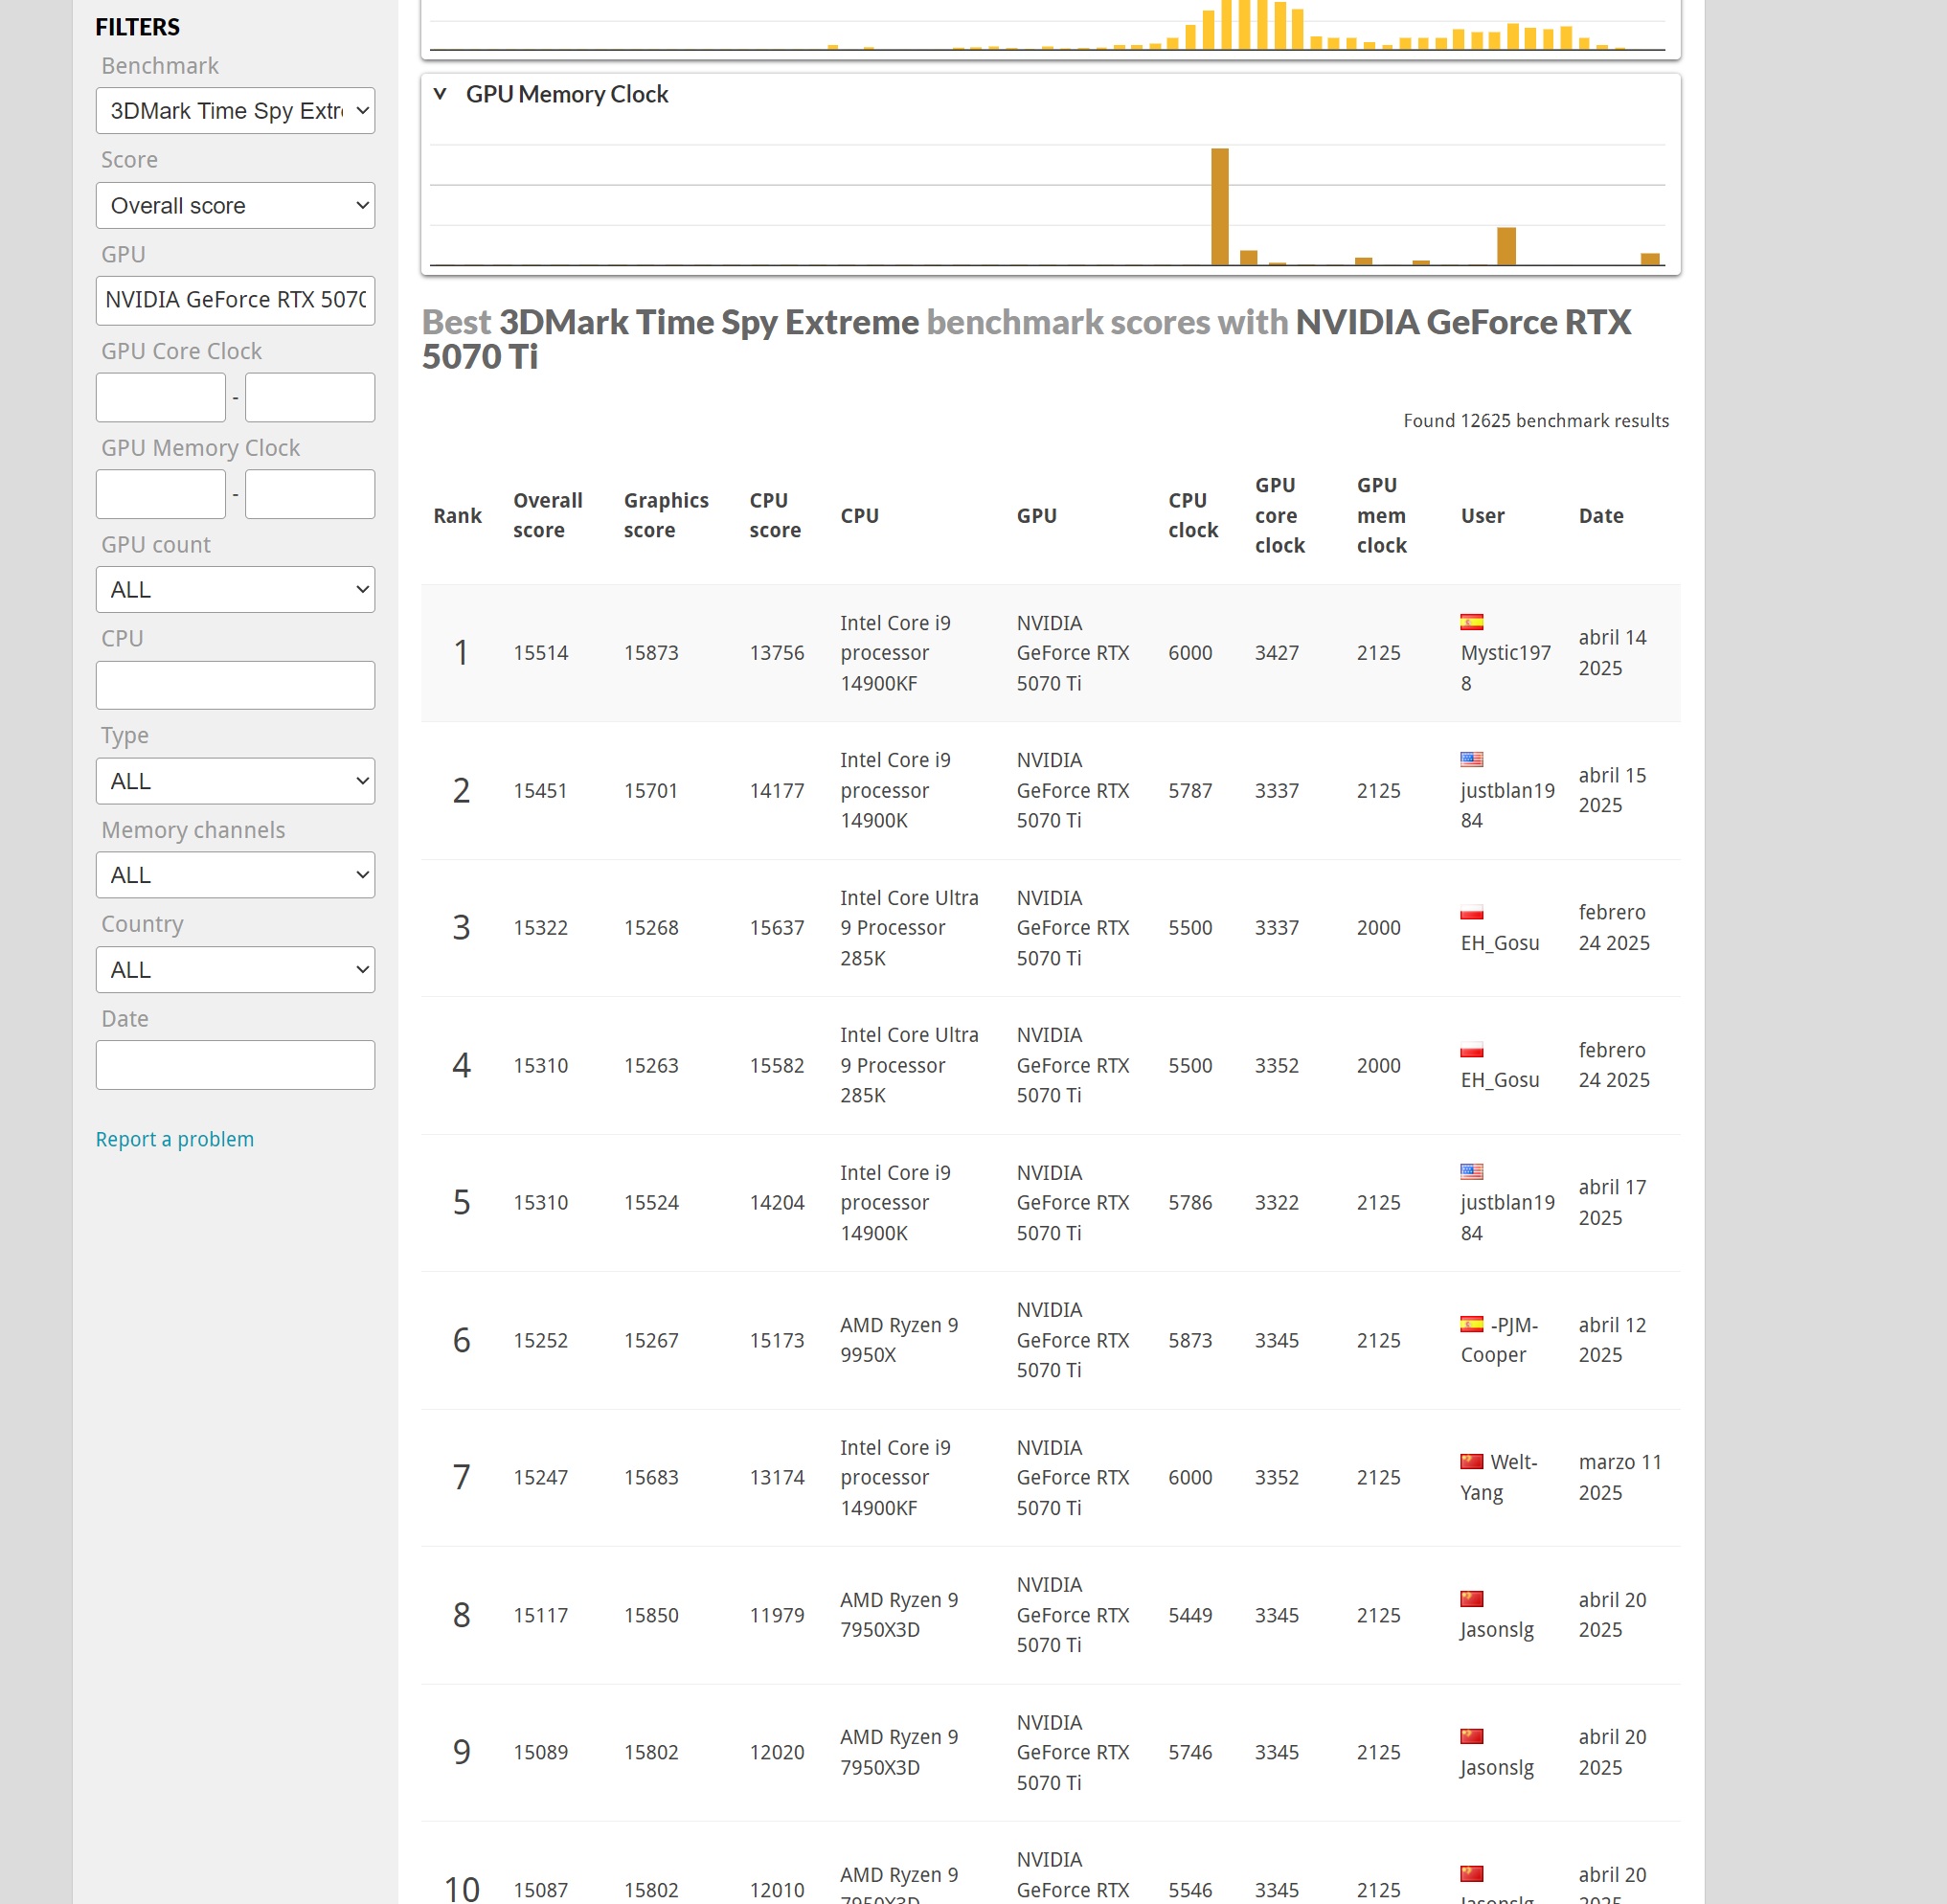Click user Welt-Yang in rank 7 row
This screenshot has width=1947, height=1904.
coord(1499,1477)
